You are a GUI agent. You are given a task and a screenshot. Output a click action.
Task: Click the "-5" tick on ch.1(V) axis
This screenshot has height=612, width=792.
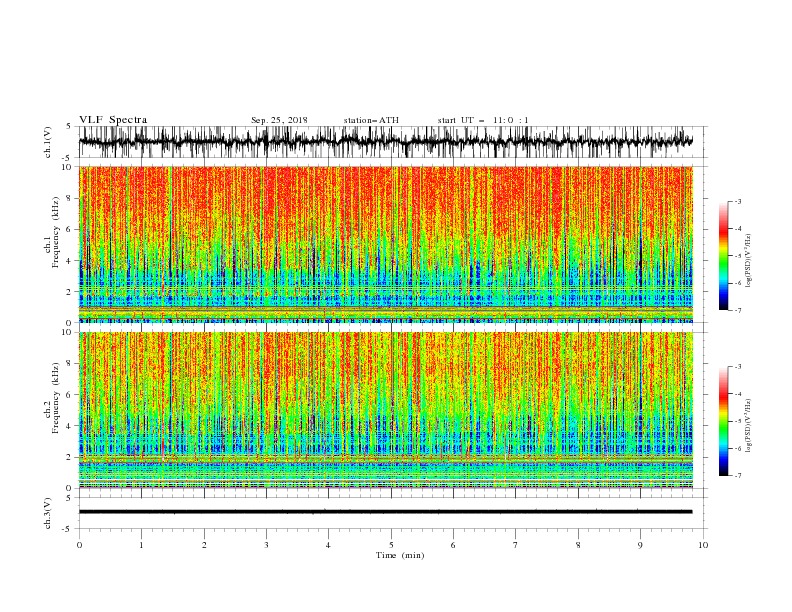click(68, 158)
